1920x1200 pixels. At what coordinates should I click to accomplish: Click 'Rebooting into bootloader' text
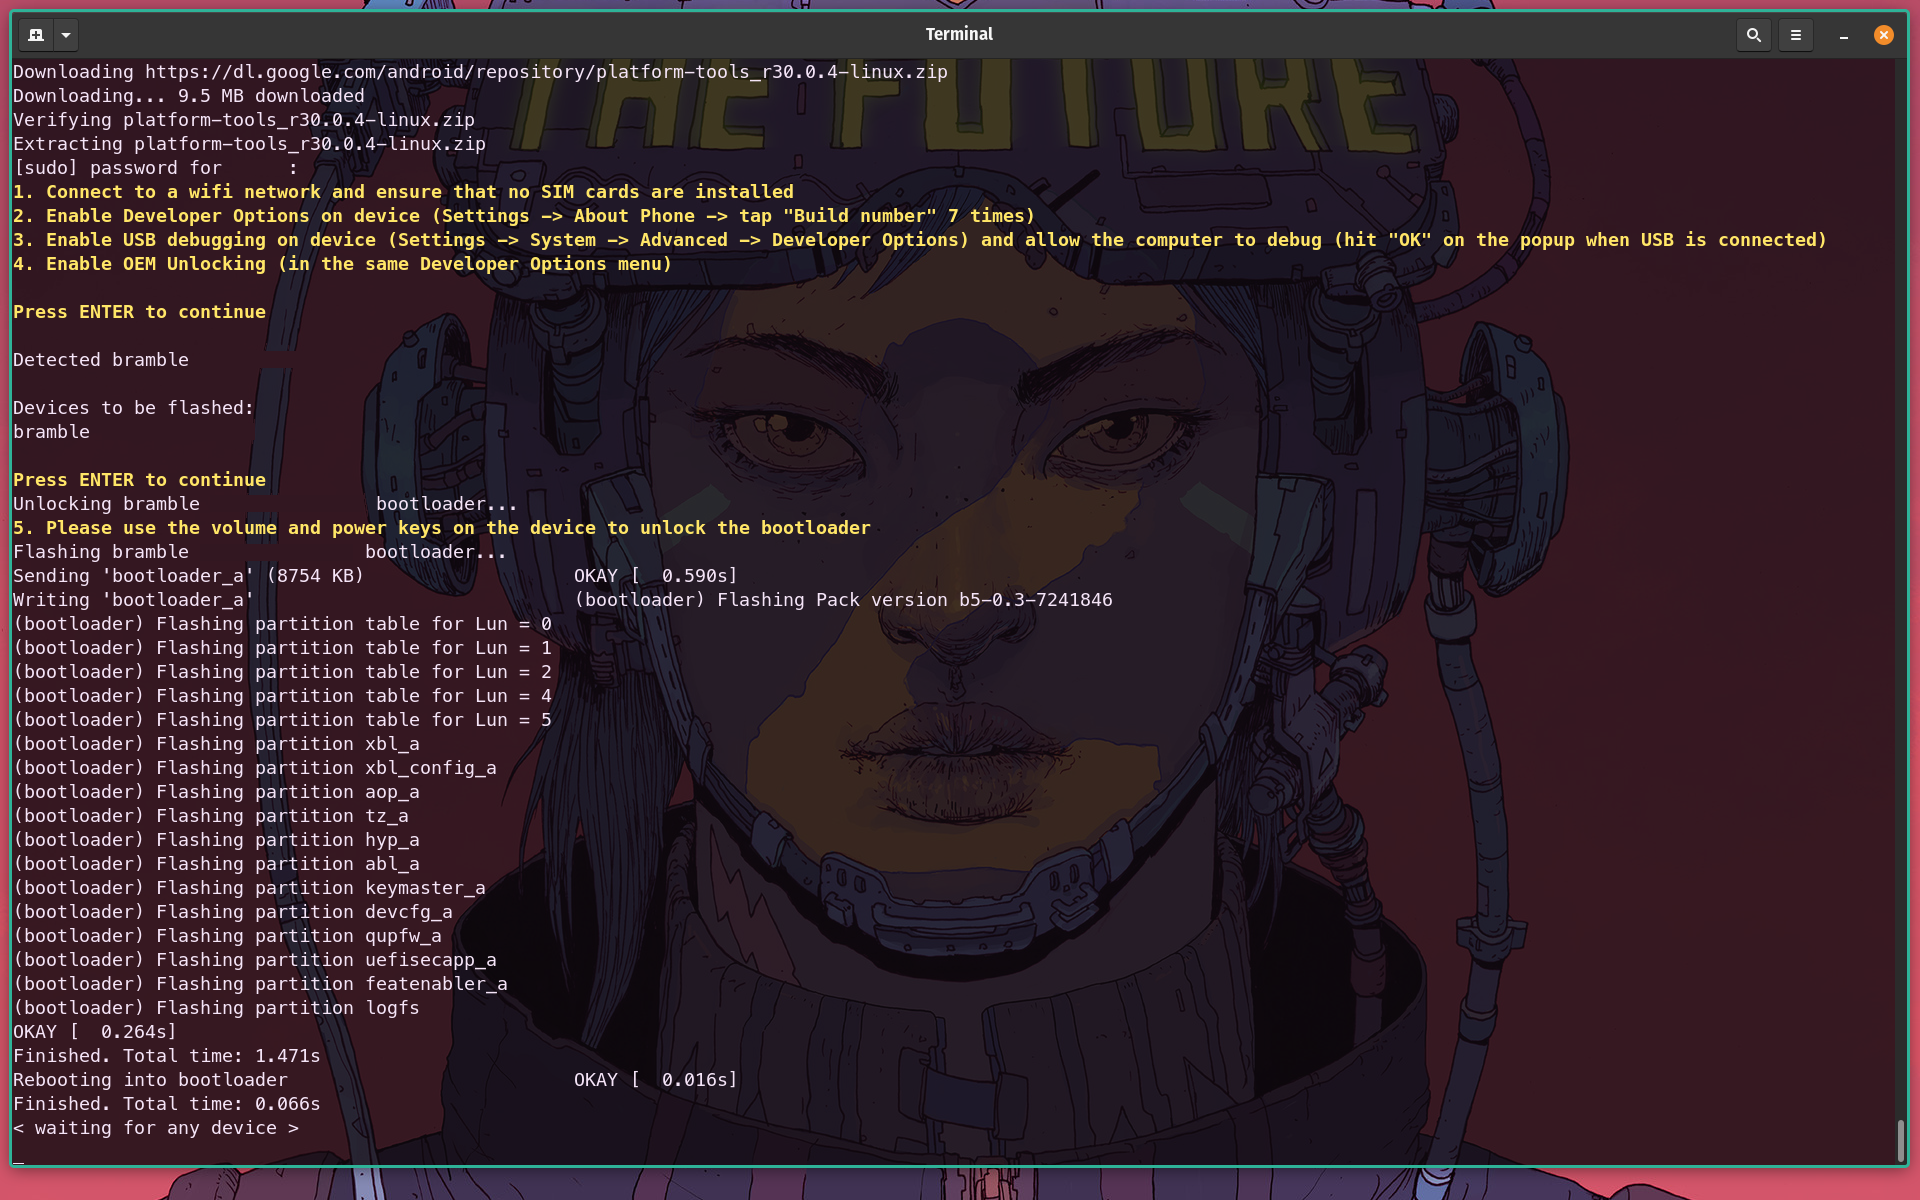[150, 1080]
